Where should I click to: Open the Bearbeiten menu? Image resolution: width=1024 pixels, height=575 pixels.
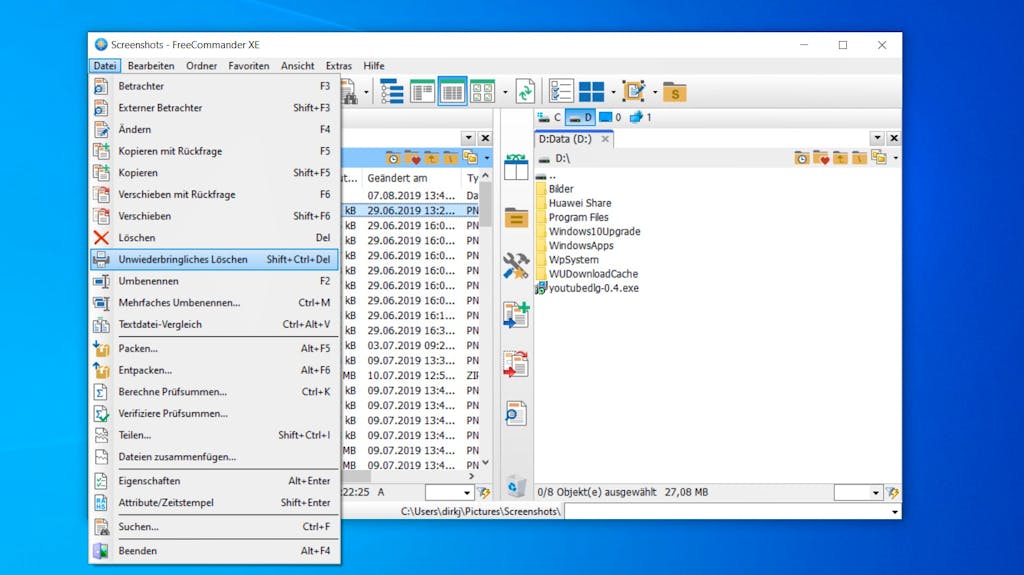click(x=151, y=66)
